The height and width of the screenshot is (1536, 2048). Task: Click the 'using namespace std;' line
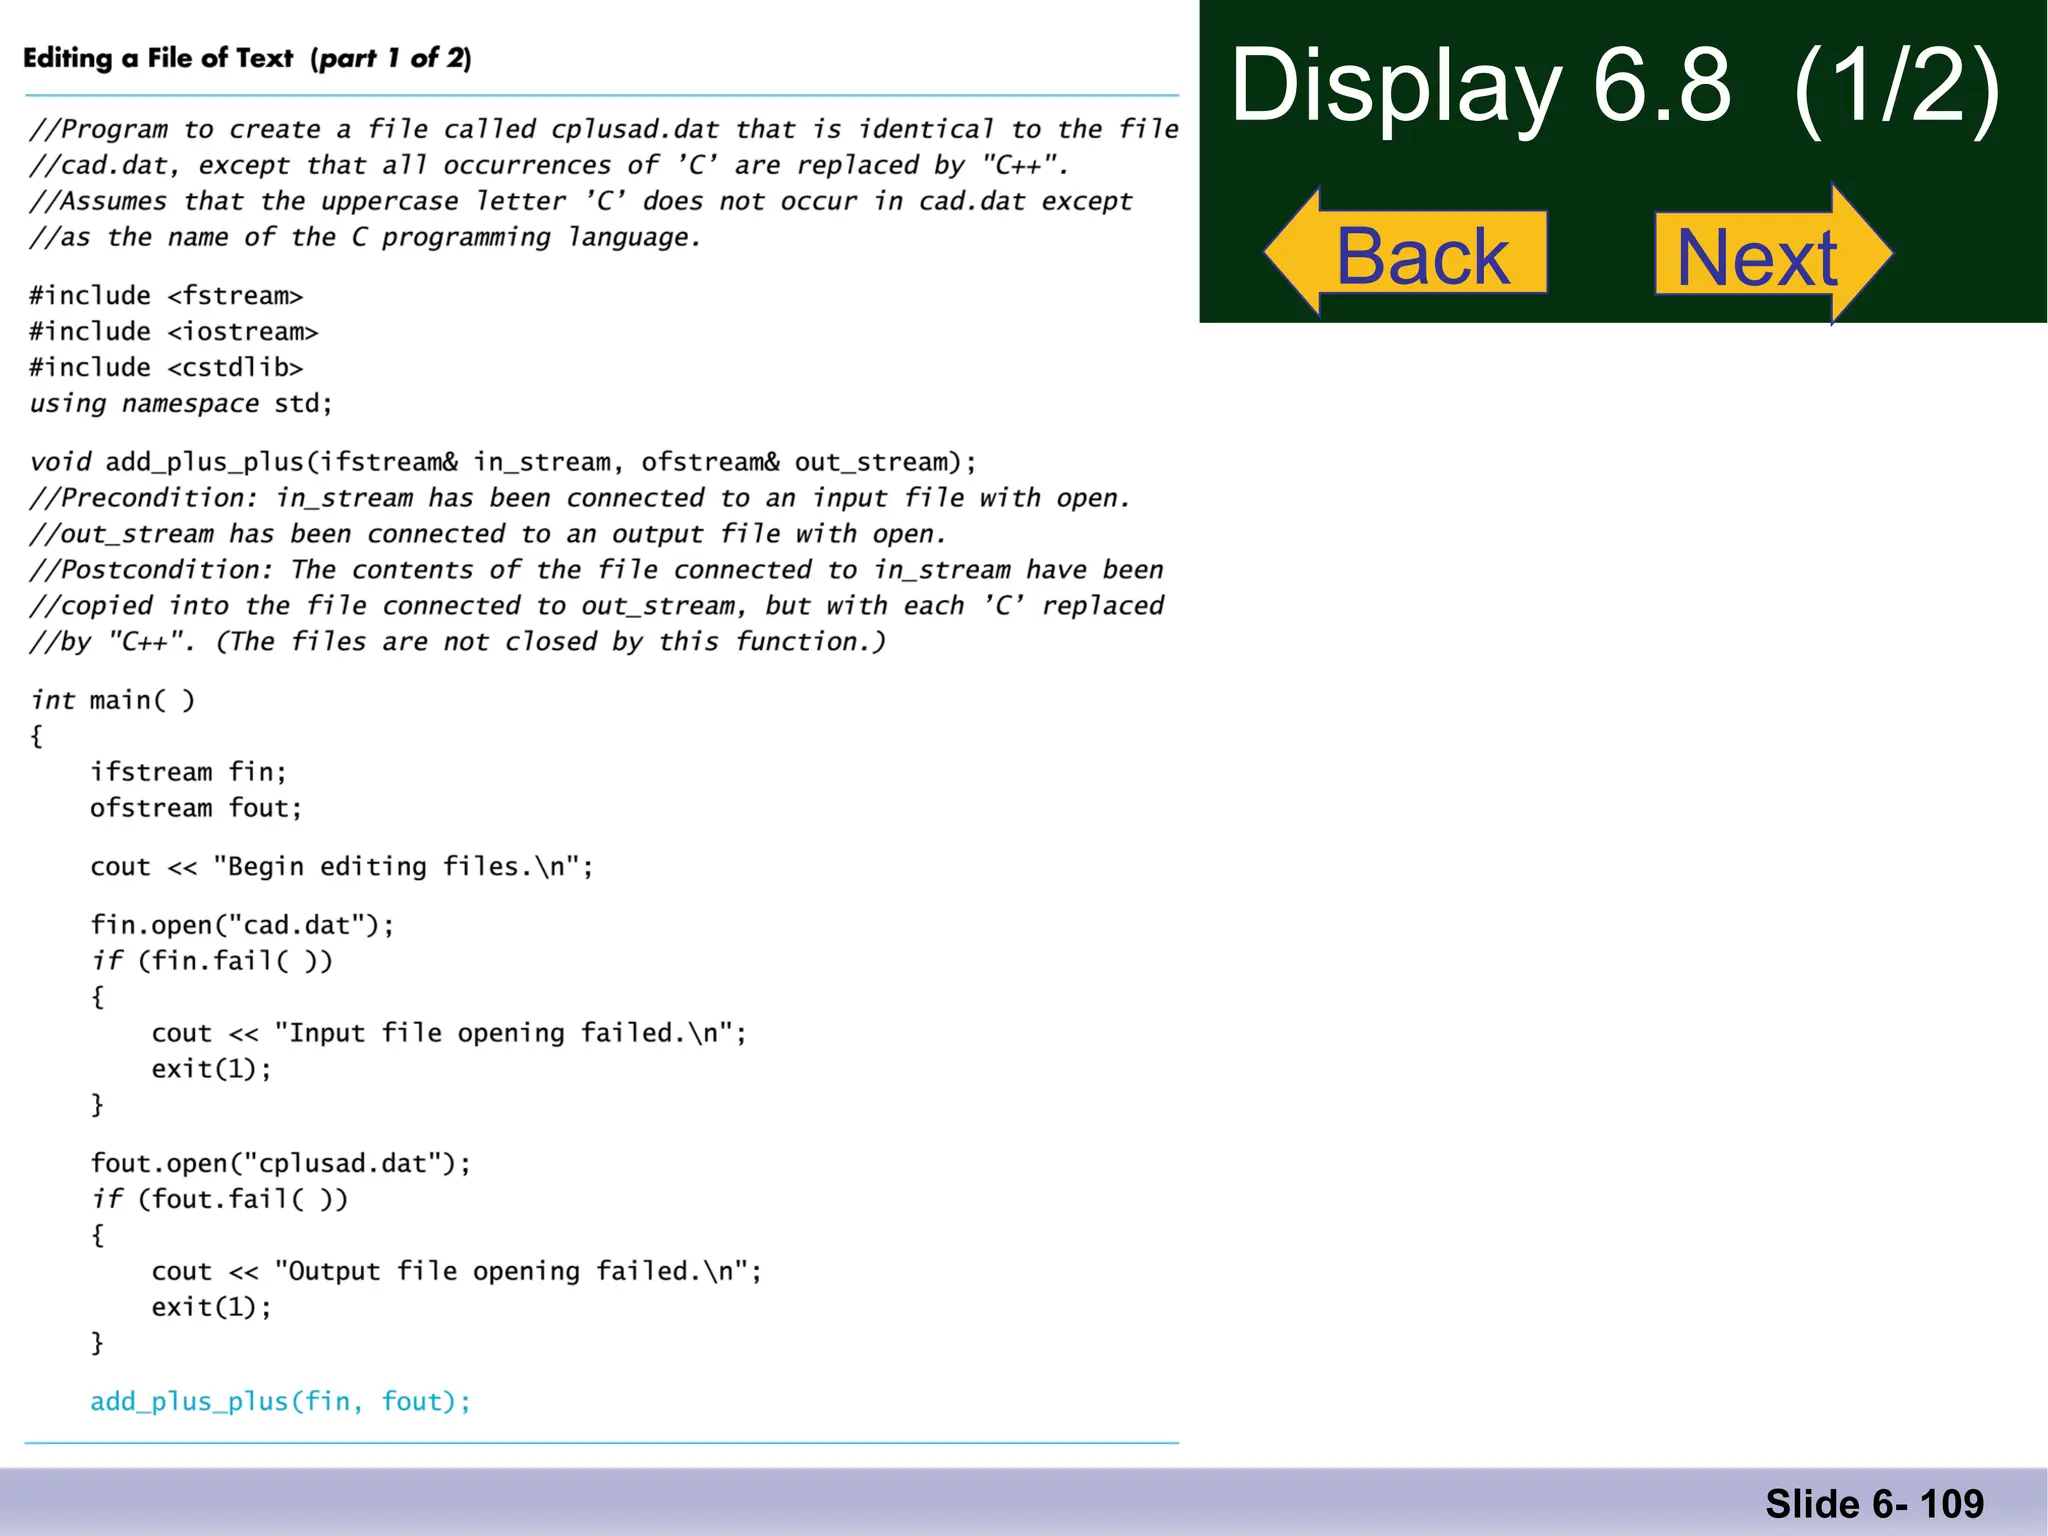click(x=181, y=404)
